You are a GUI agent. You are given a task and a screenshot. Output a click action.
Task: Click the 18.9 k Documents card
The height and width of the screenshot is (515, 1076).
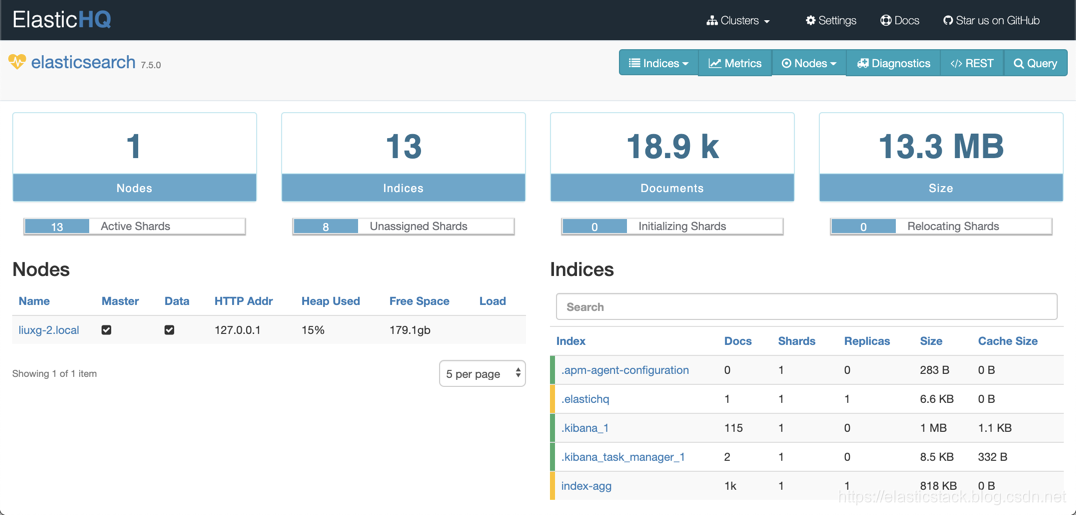coord(672,157)
